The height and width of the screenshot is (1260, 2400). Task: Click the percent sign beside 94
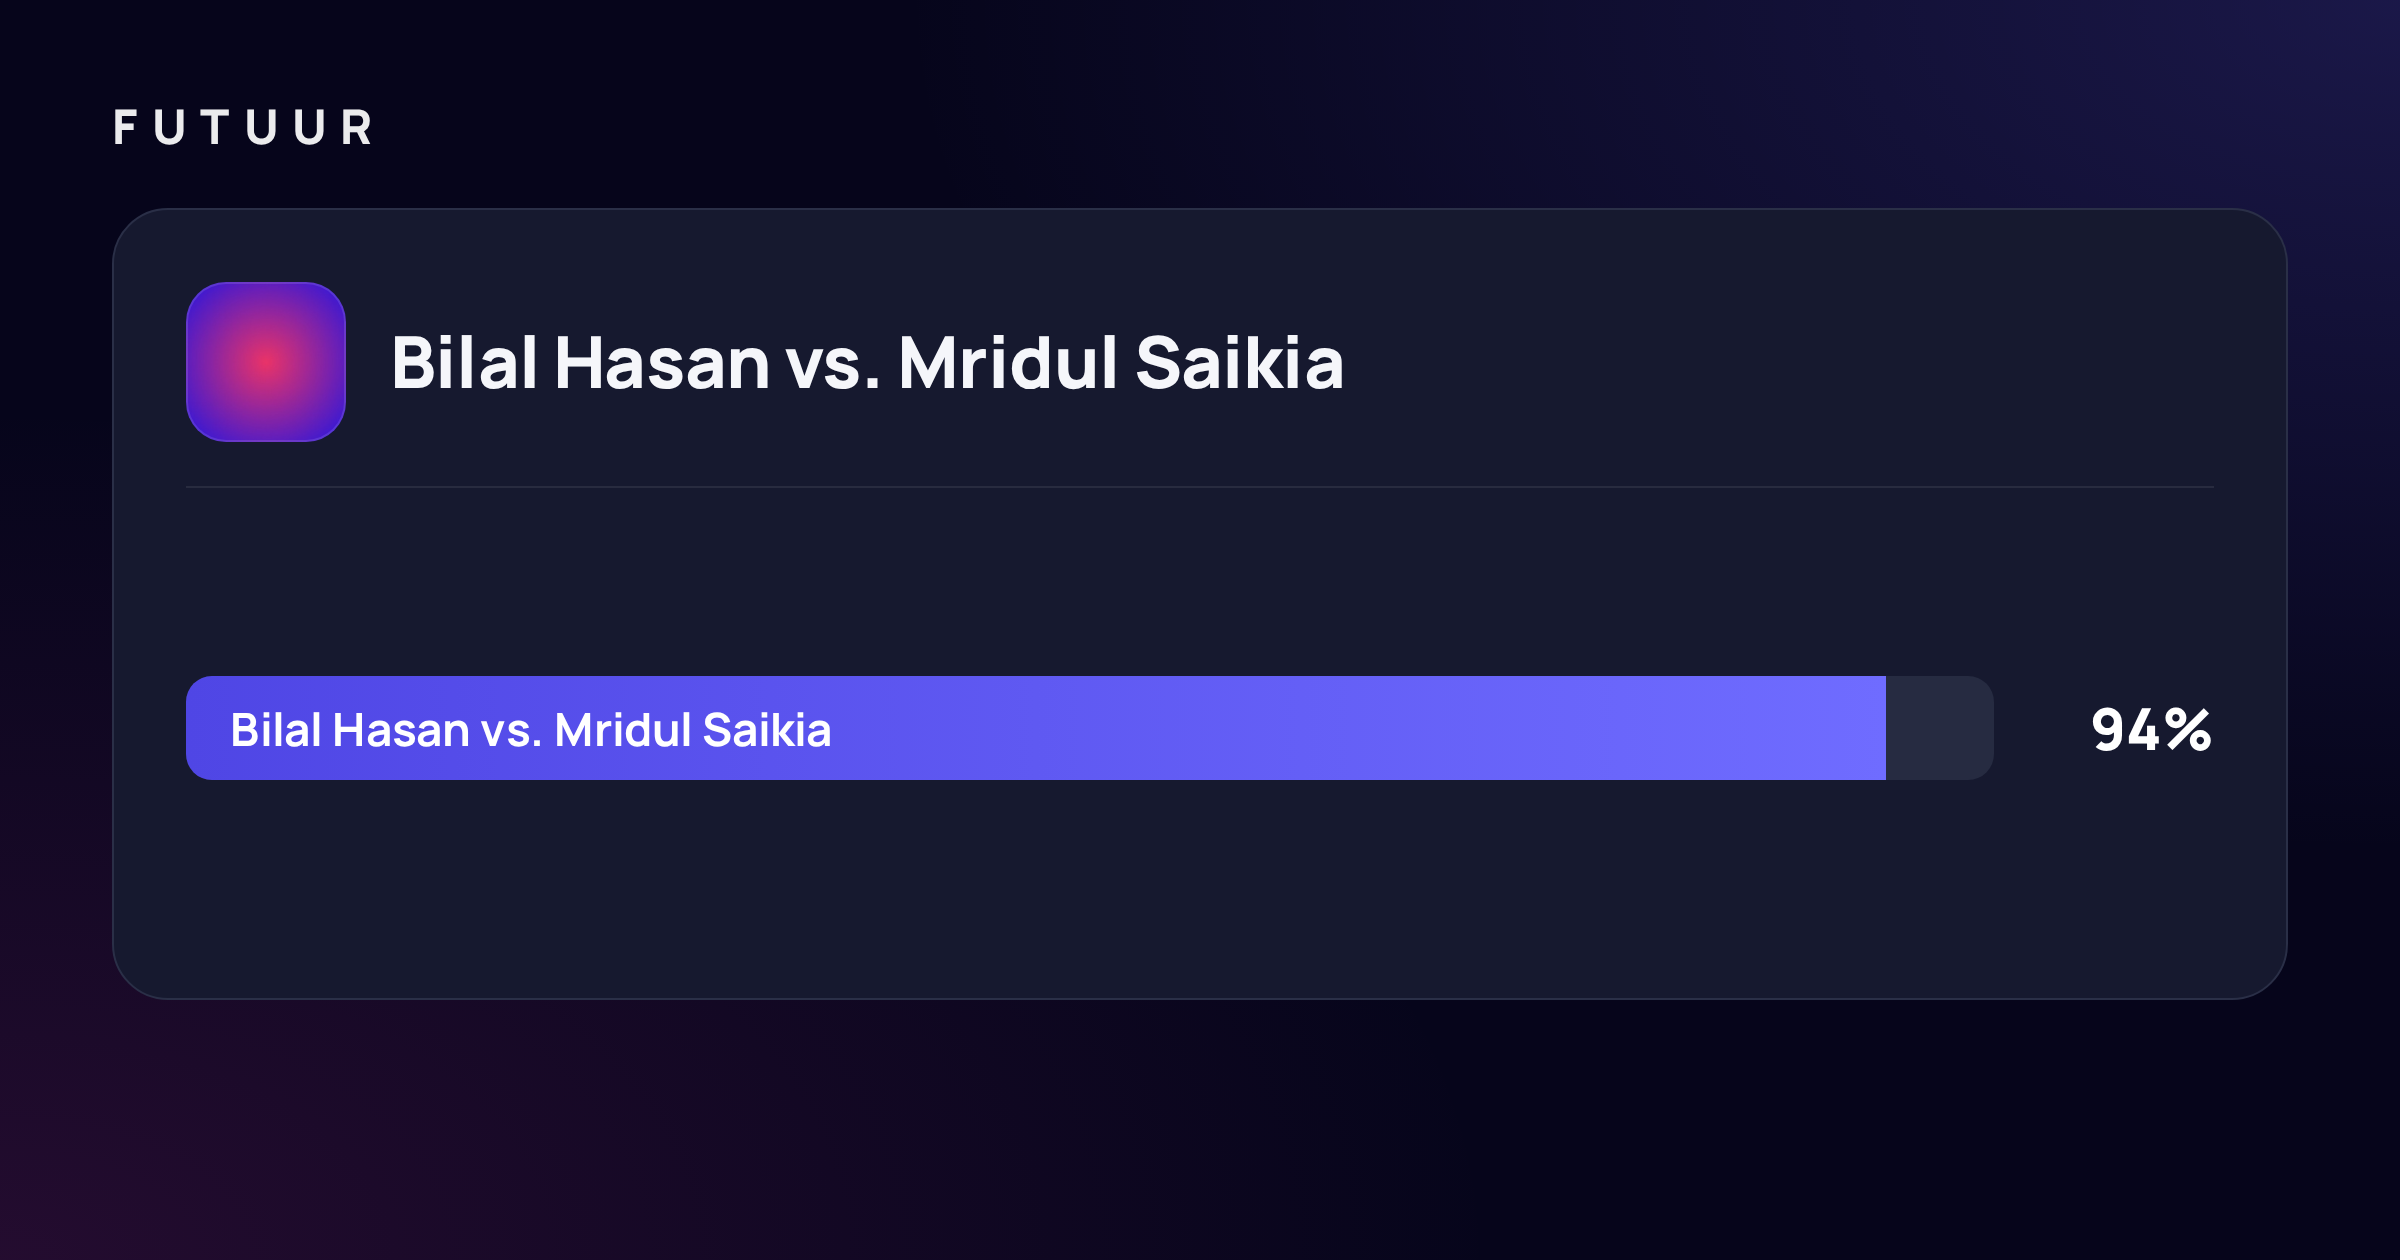click(2188, 729)
